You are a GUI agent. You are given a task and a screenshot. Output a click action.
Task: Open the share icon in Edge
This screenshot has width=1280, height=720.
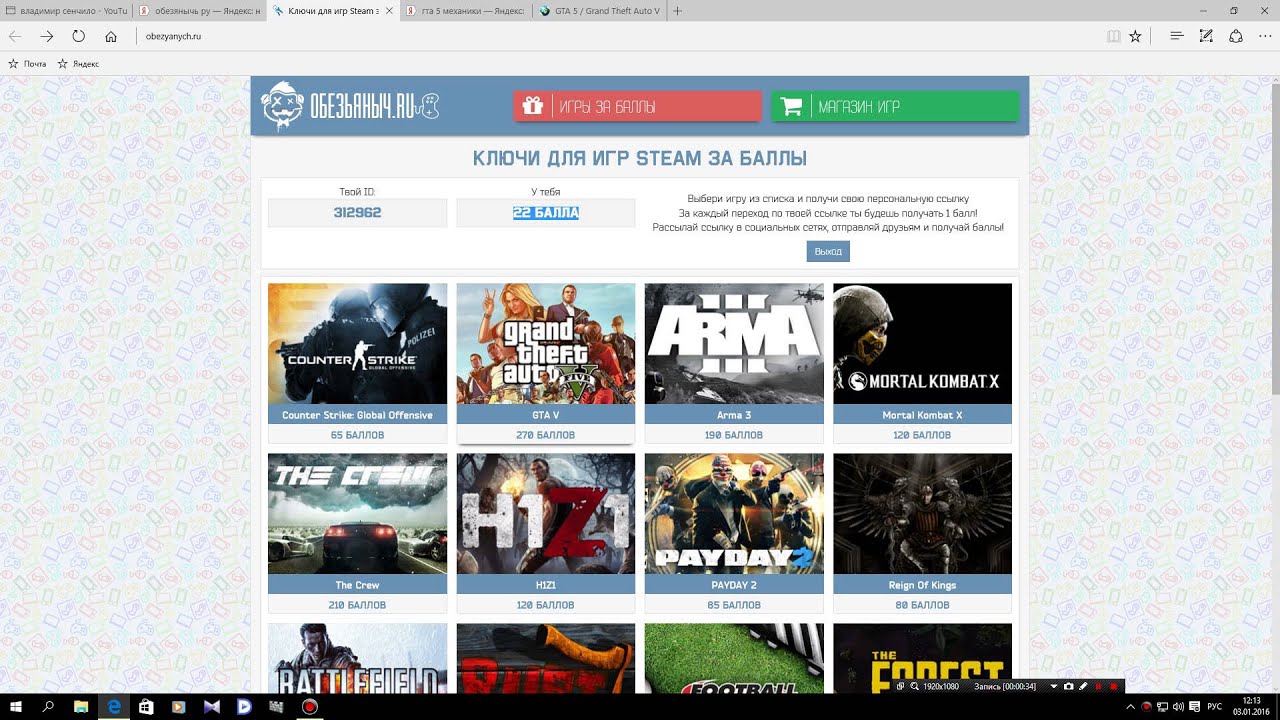coord(1236,36)
